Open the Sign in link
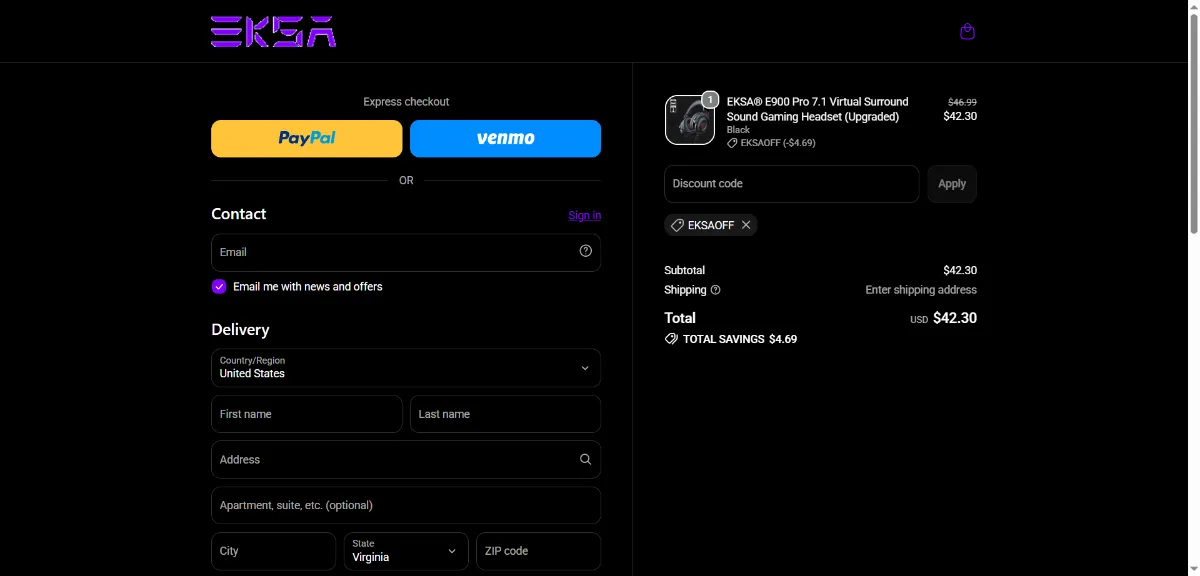This screenshot has width=1200, height=576. coord(585,215)
